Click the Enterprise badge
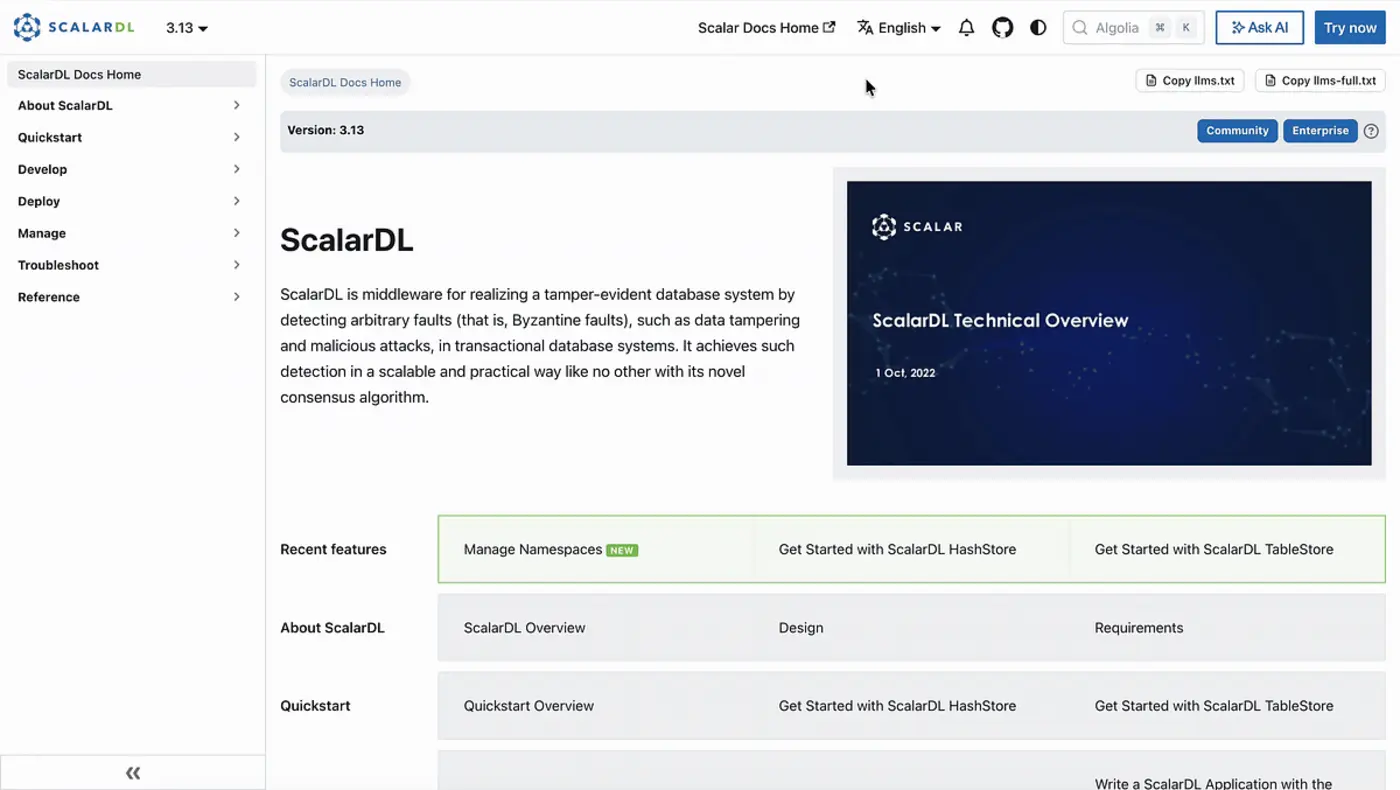 pos(1320,131)
